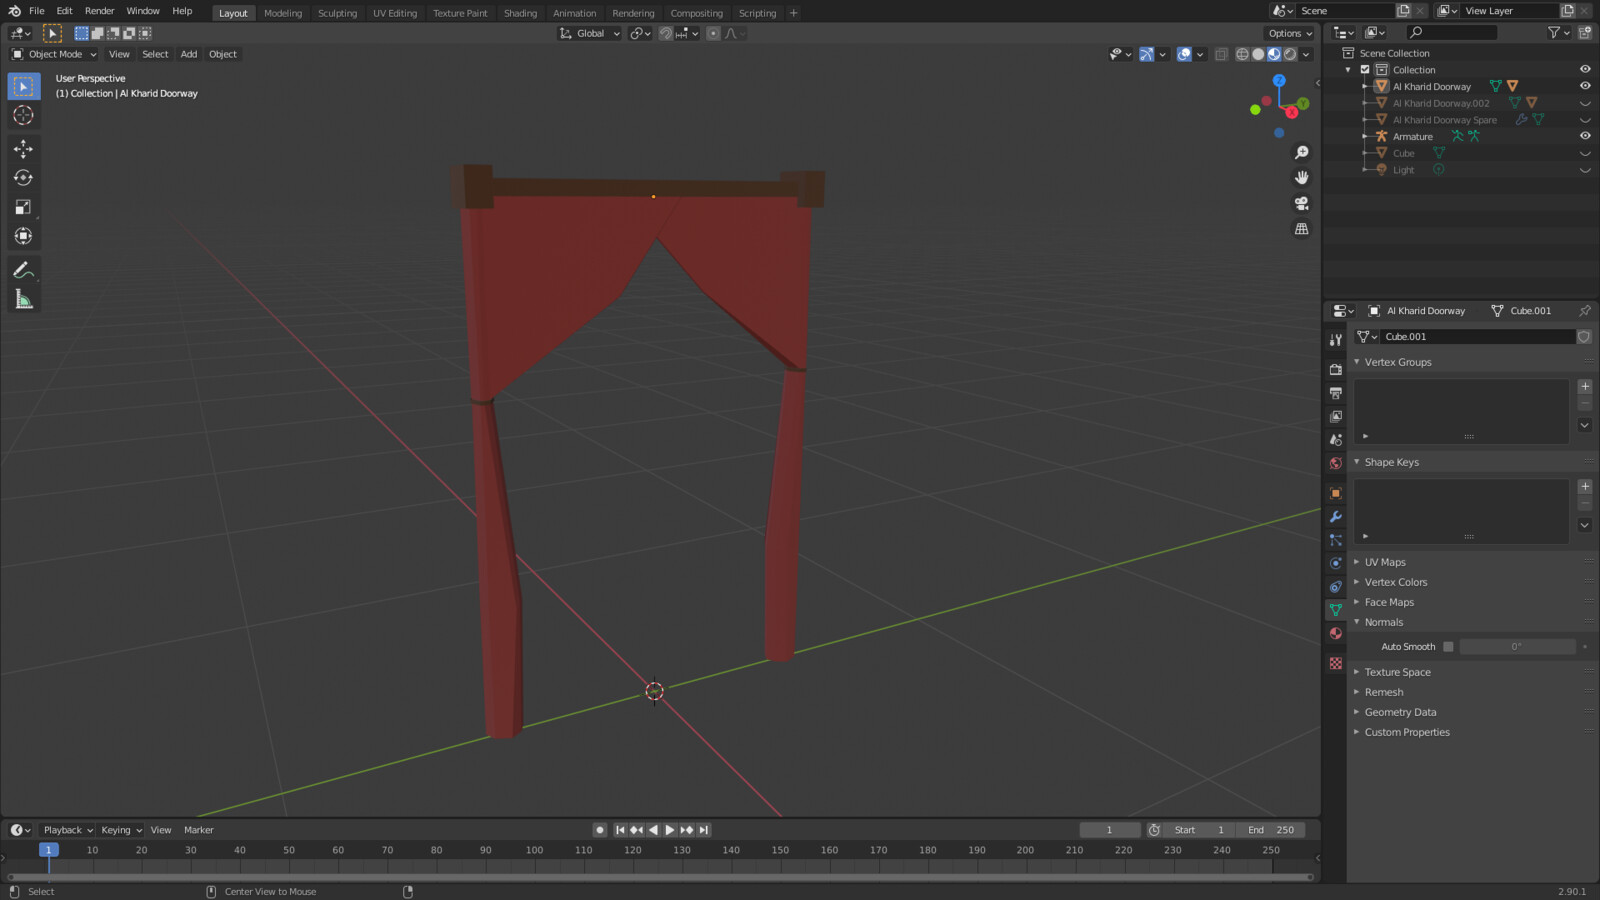
Task: Add a new vertex group
Action: [x=1585, y=386]
